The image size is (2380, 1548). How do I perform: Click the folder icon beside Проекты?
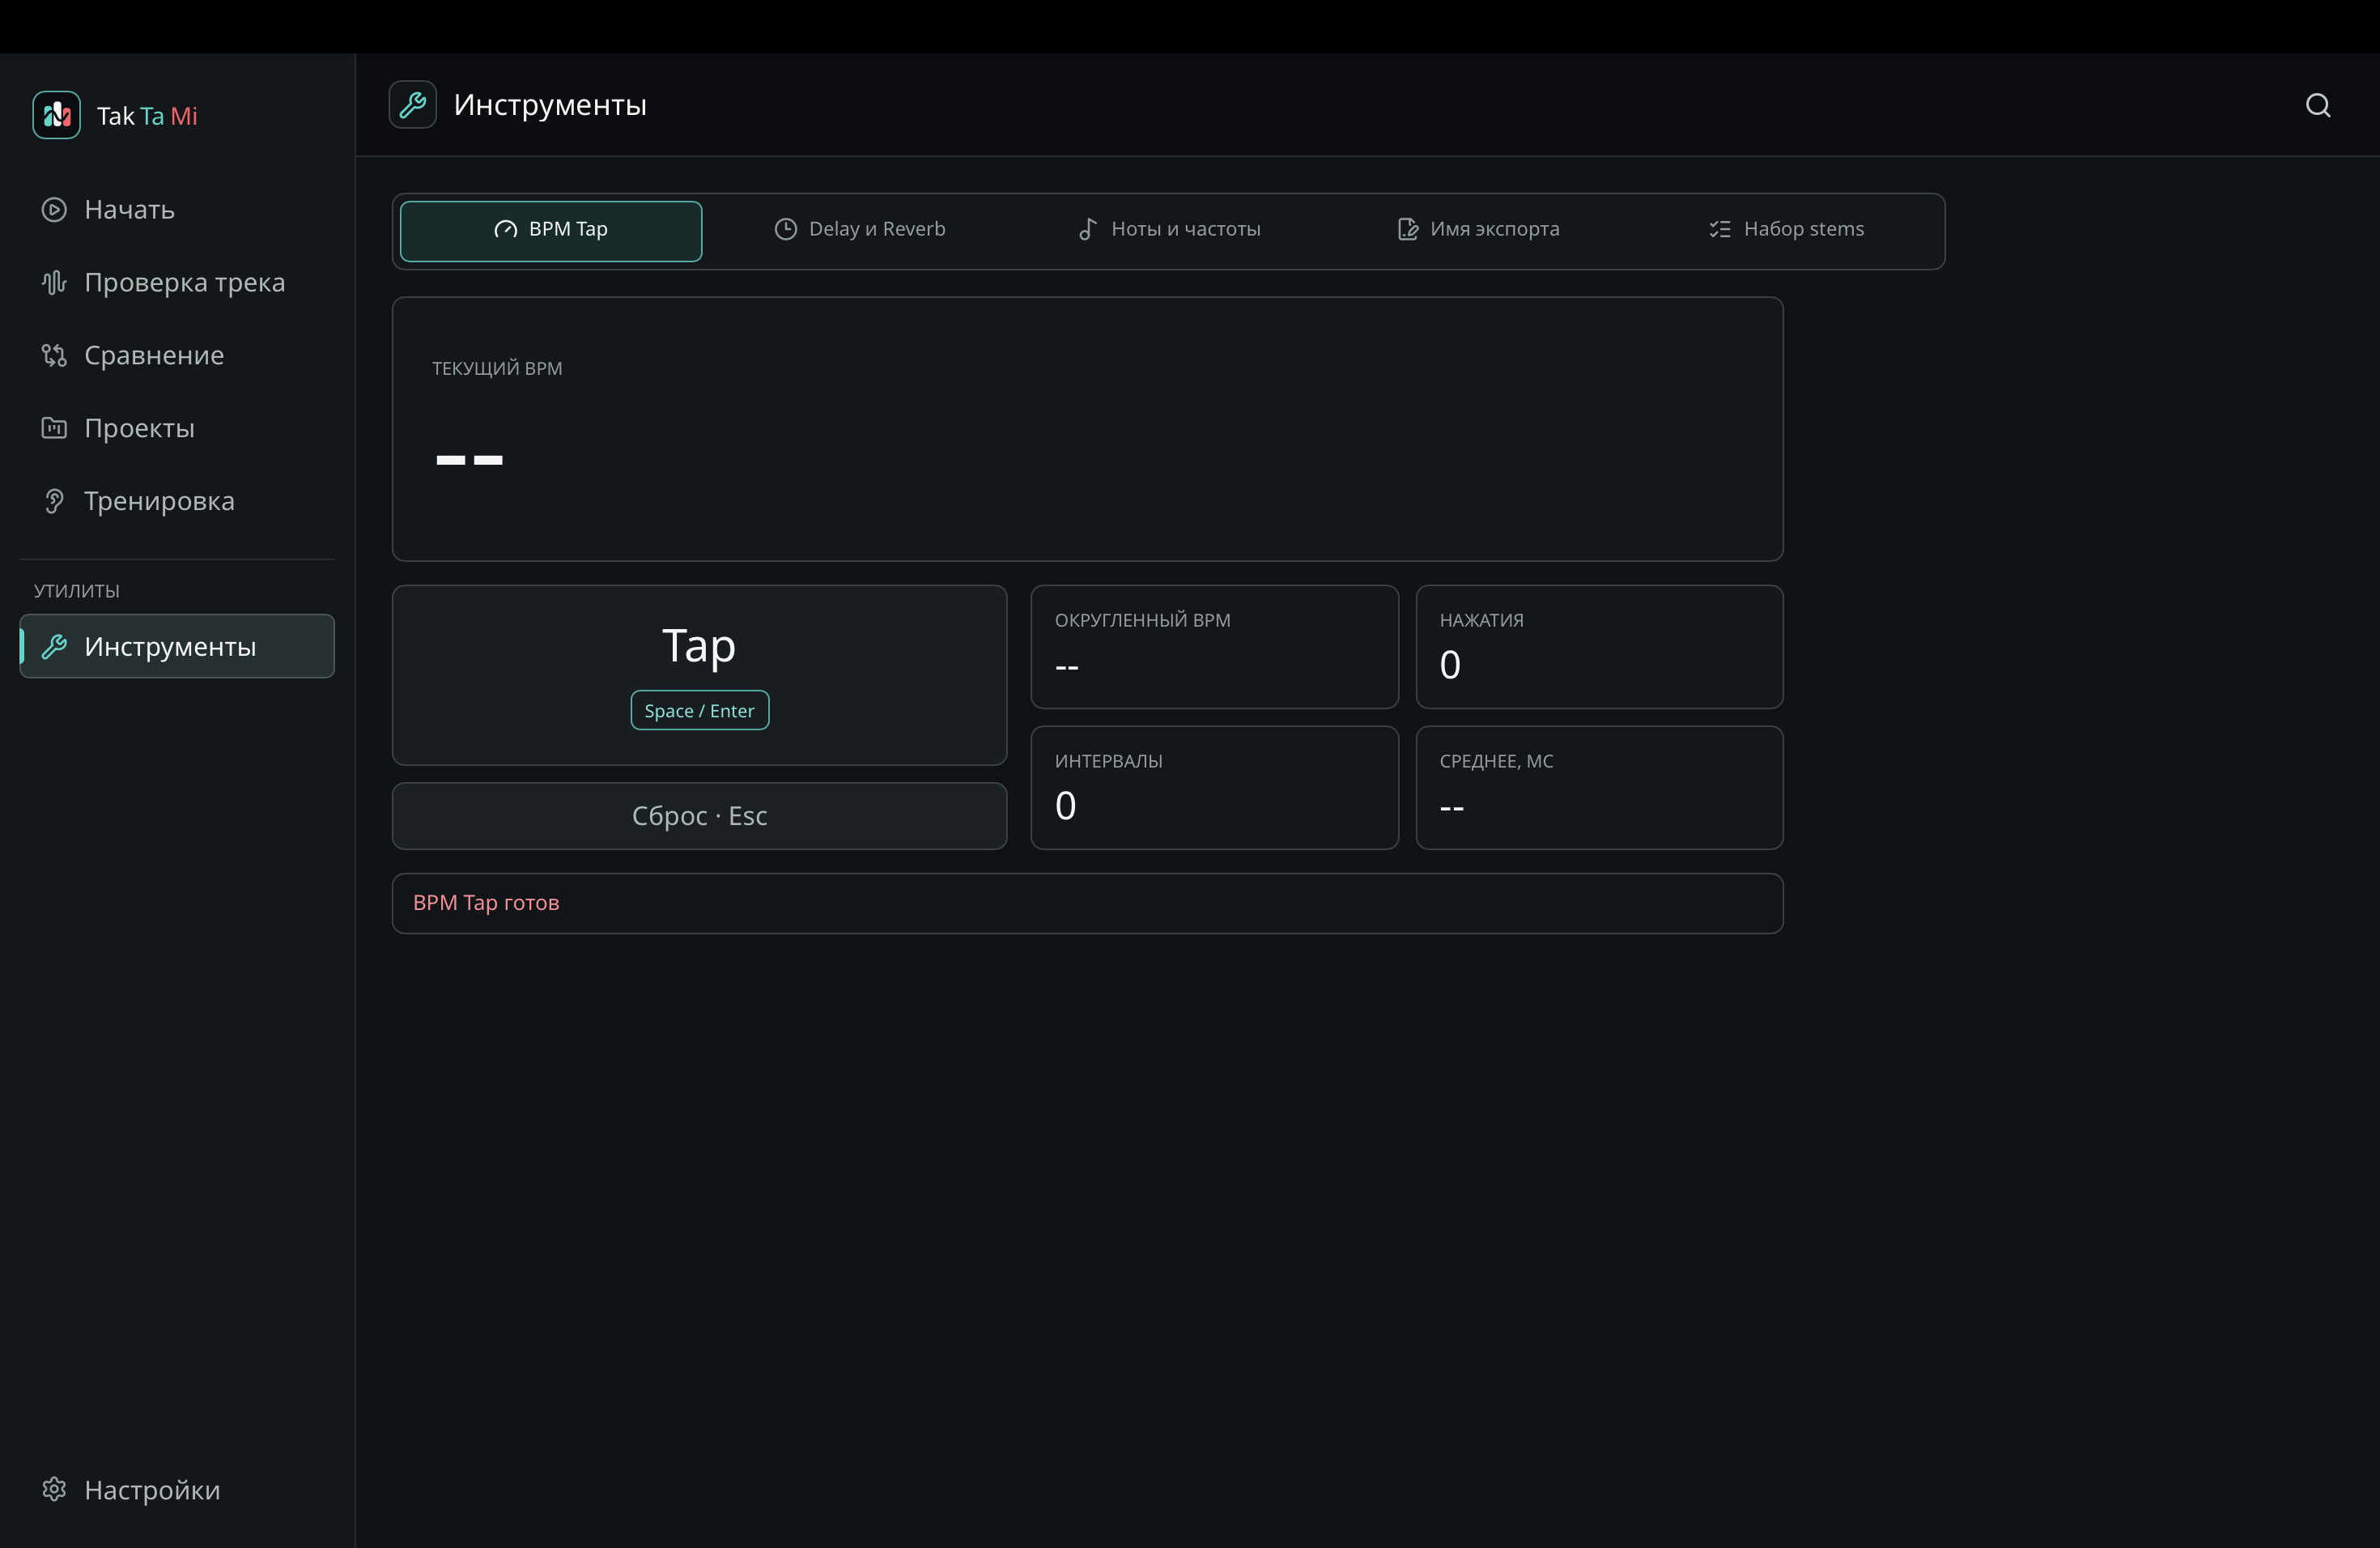pyautogui.click(x=54, y=428)
